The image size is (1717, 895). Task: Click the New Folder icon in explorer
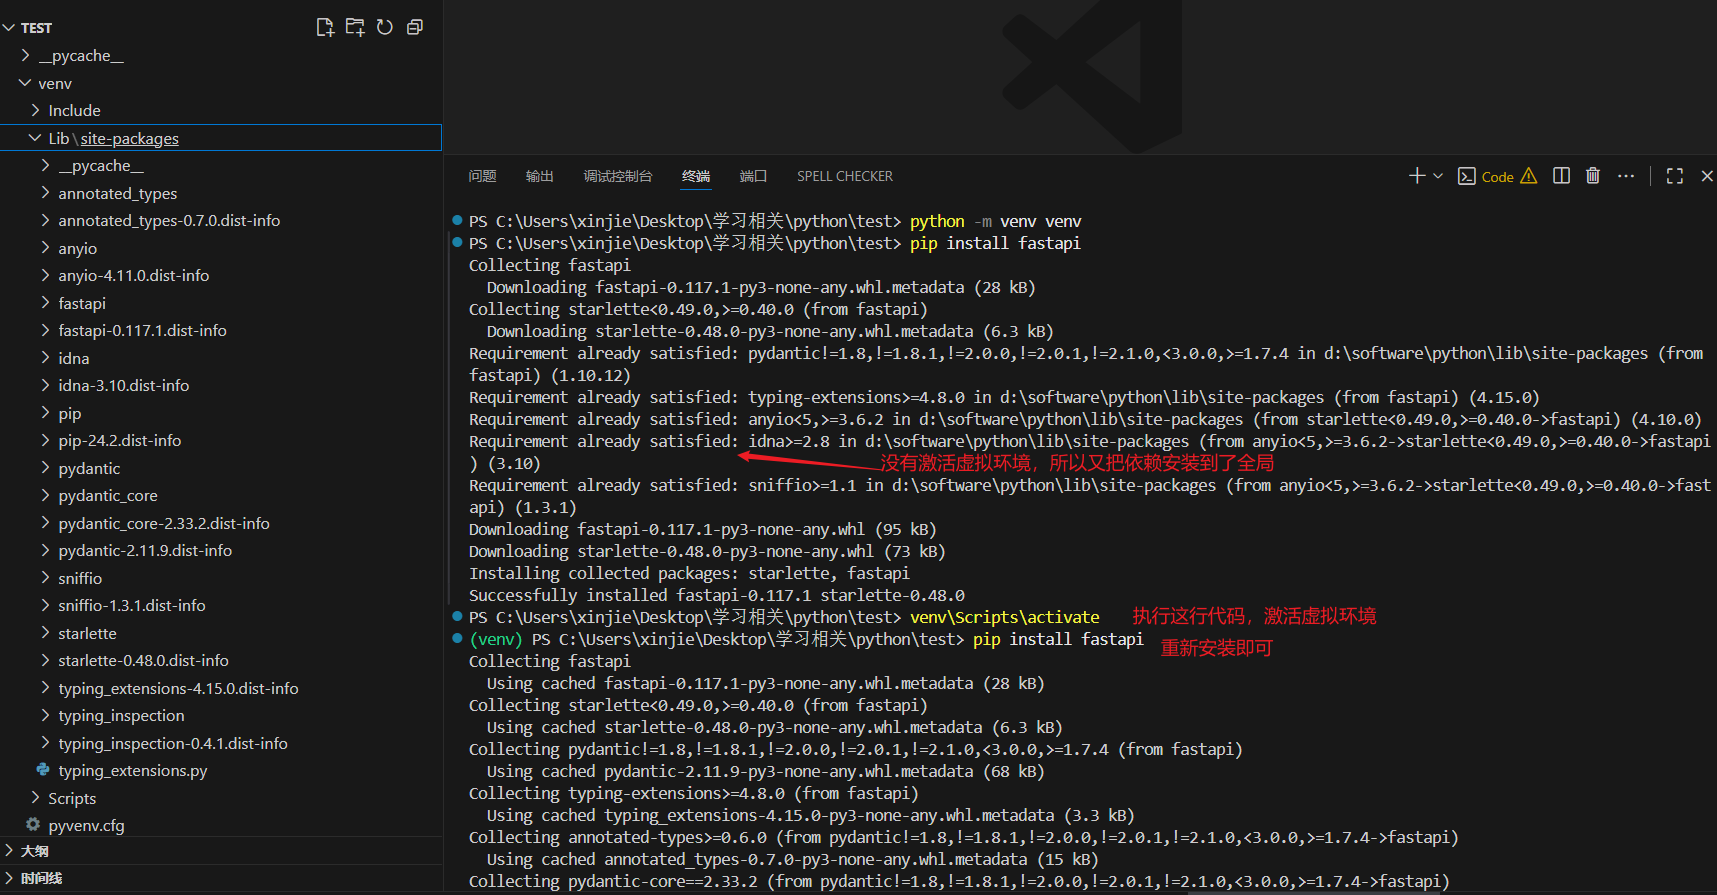click(x=355, y=27)
